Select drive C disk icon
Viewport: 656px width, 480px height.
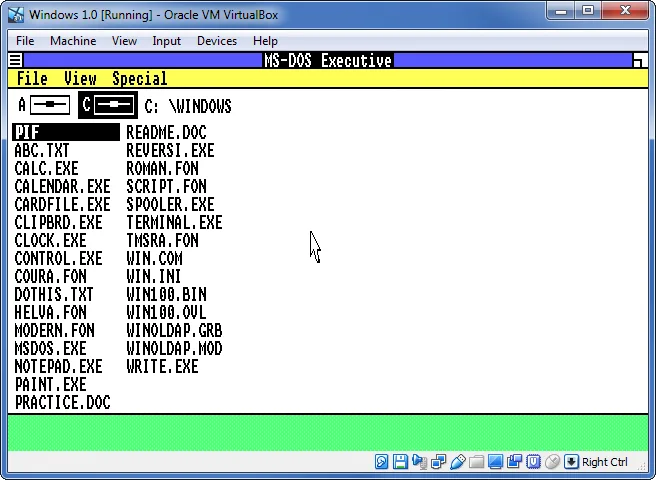[114, 105]
